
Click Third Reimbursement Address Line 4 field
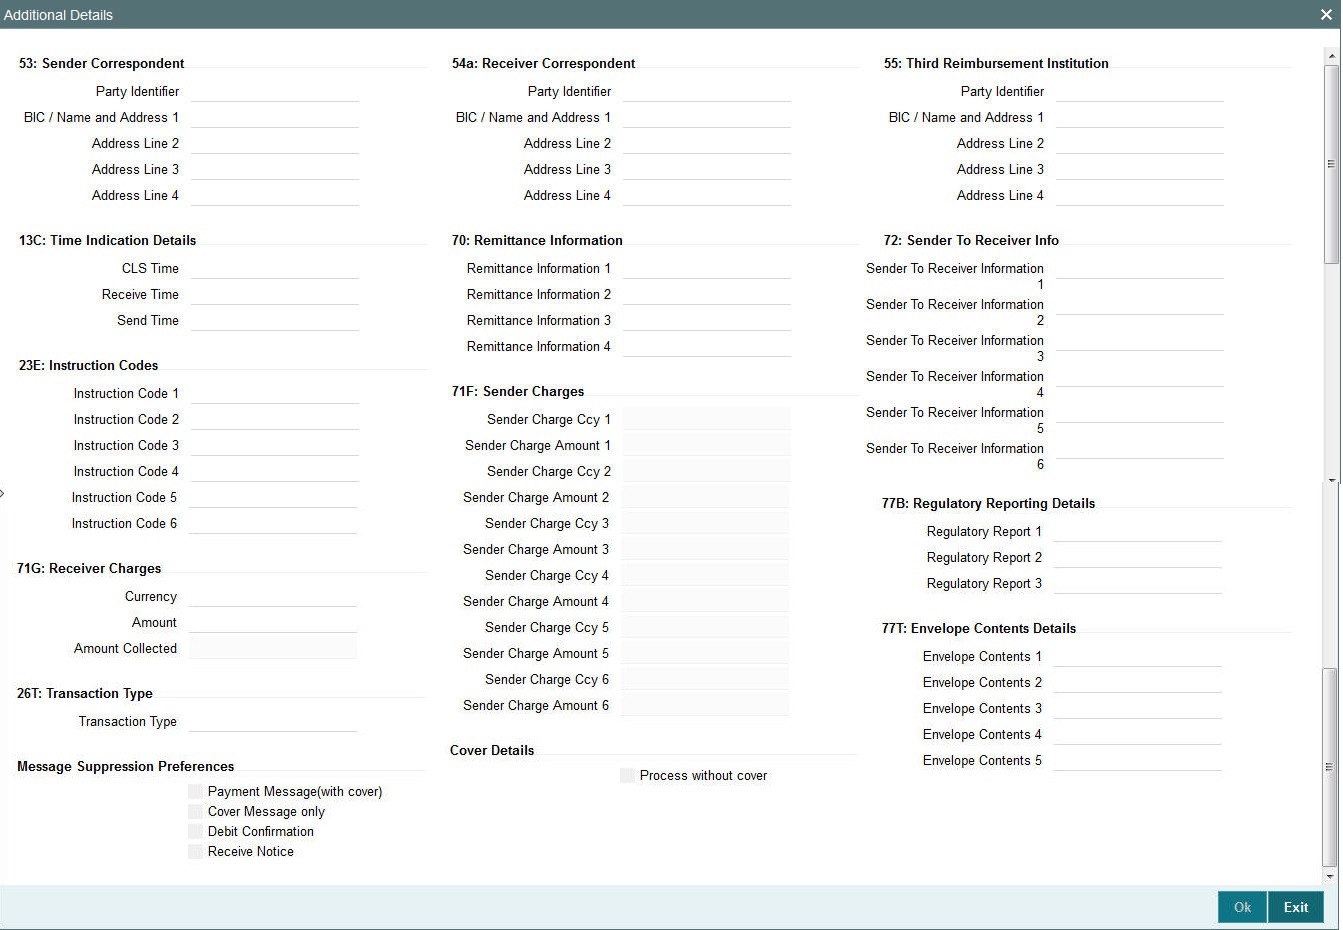(x=1140, y=195)
